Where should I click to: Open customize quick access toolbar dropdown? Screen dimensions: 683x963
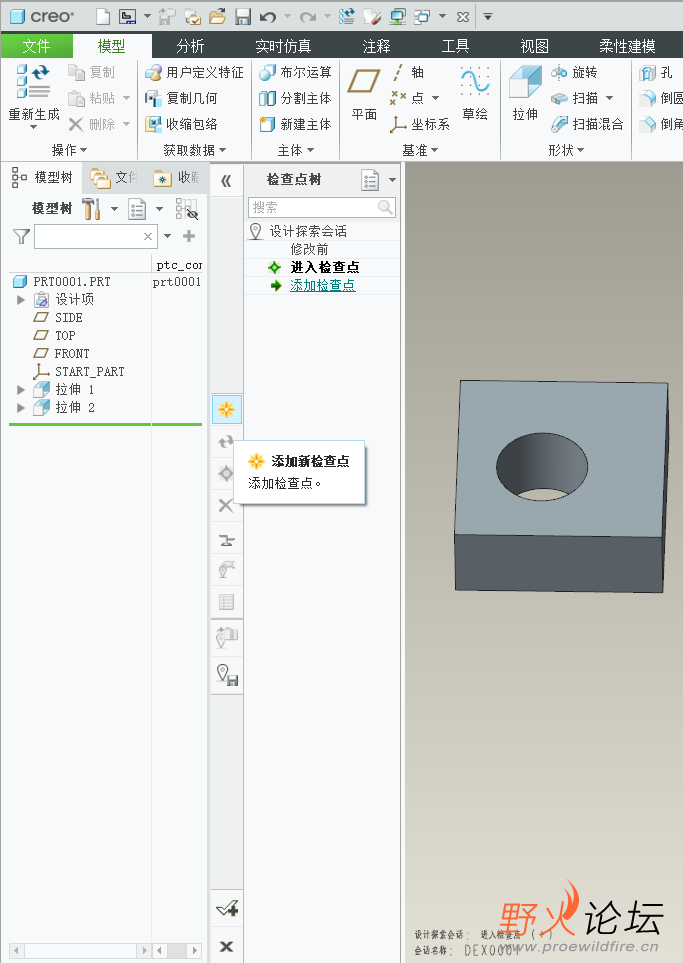(x=488, y=17)
